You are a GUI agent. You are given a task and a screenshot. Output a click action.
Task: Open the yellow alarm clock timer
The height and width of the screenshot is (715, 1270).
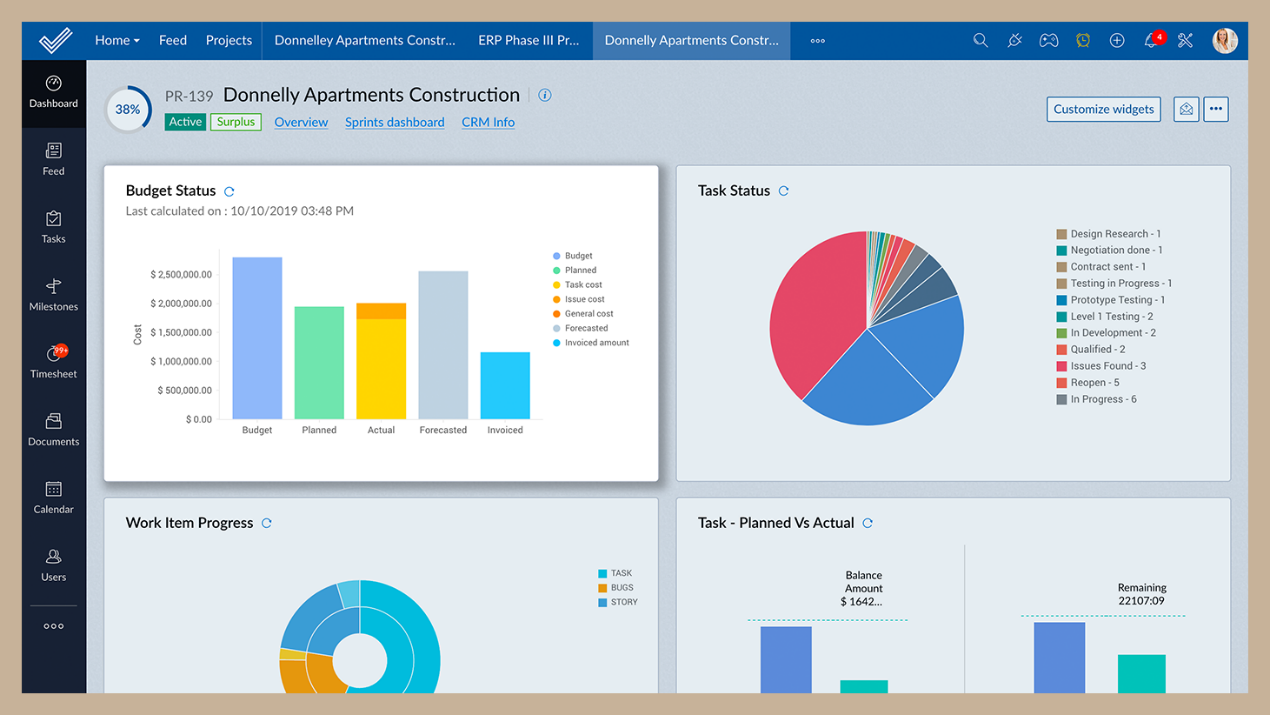pyautogui.click(x=1083, y=41)
